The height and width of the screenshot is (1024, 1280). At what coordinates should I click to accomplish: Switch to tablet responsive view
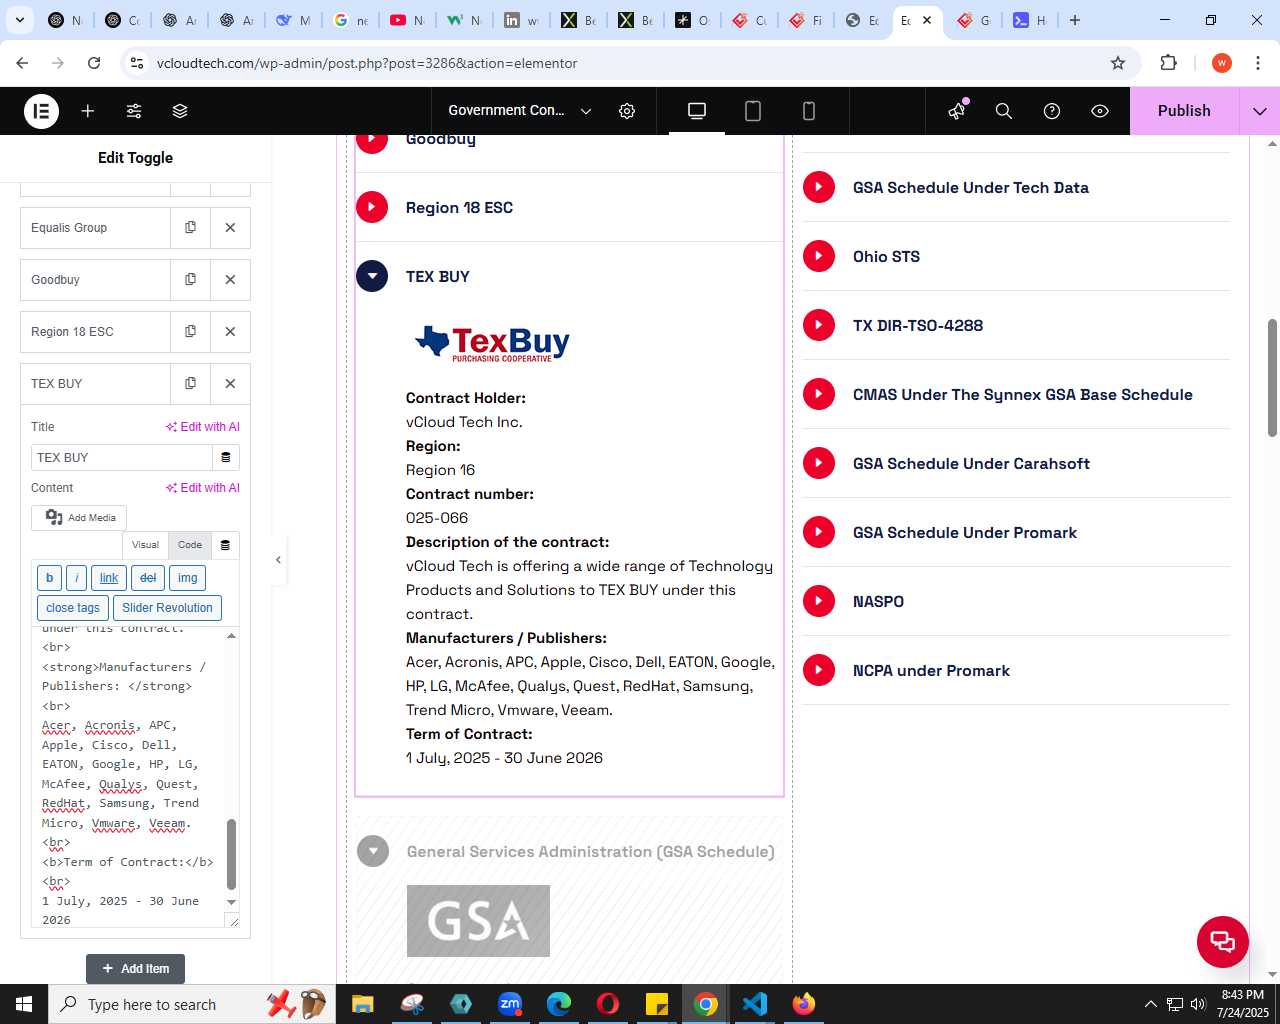pyautogui.click(x=753, y=111)
